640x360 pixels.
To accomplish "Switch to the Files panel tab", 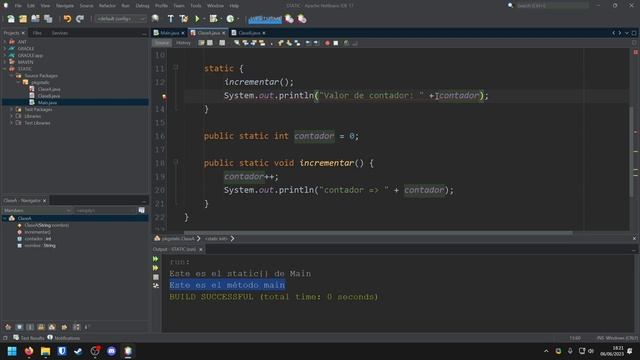I will click(x=37, y=33).
